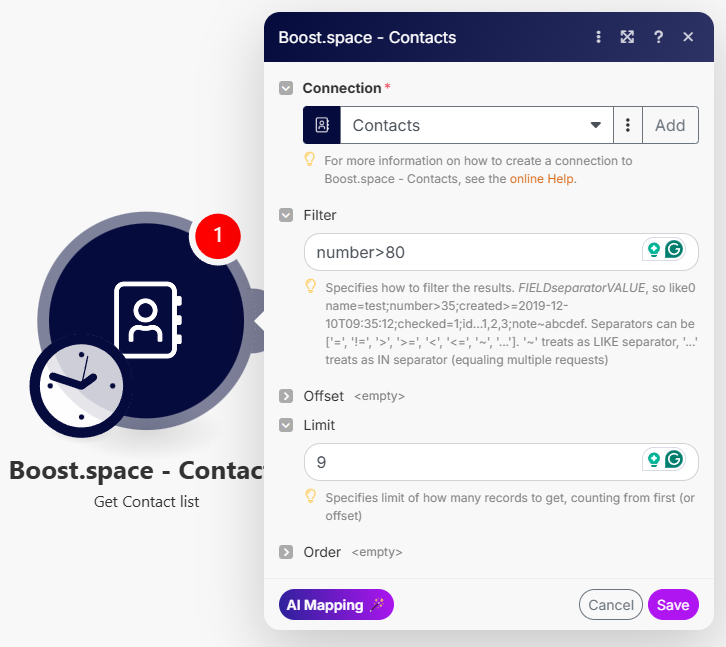The image size is (726, 647).
Task: Open help via the question mark icon
Action: point(658,37)
